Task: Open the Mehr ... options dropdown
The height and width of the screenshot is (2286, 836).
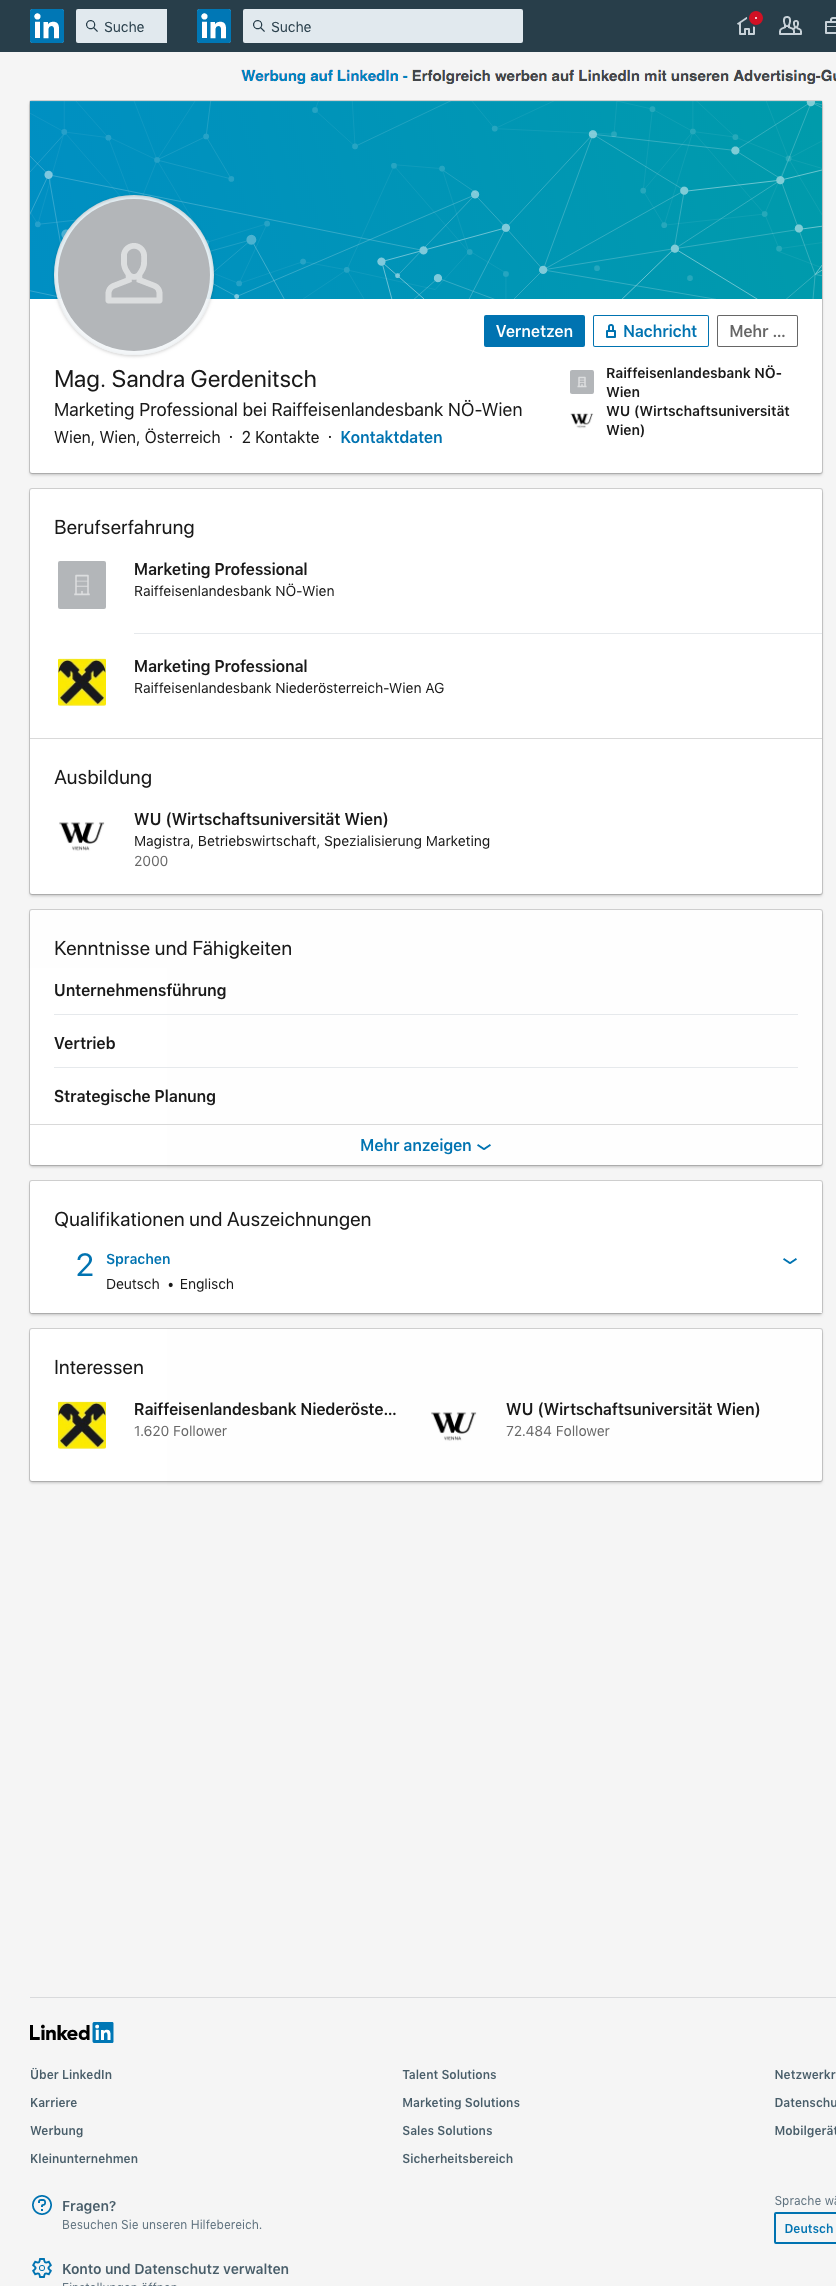Action: (x=757, y=331)
